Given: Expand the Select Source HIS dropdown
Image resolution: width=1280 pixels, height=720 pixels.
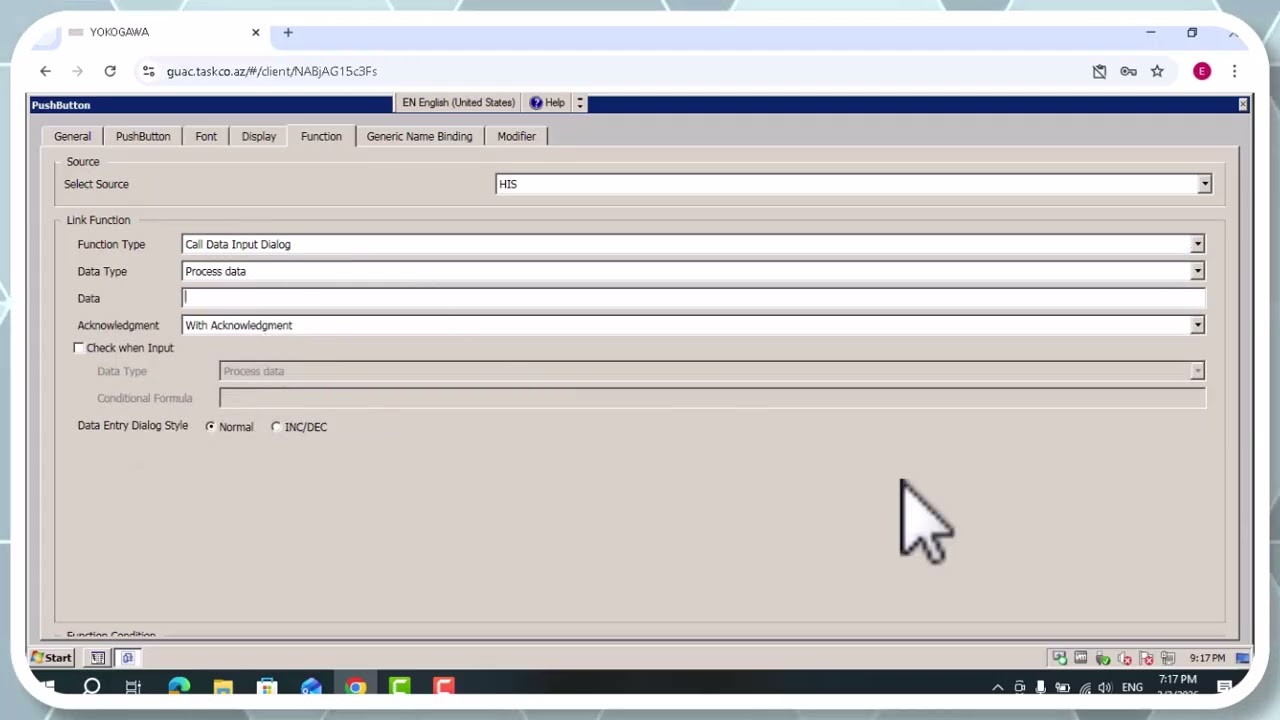Looking at the screenshot, I should pyautogui.click(x=1205, y=184).
